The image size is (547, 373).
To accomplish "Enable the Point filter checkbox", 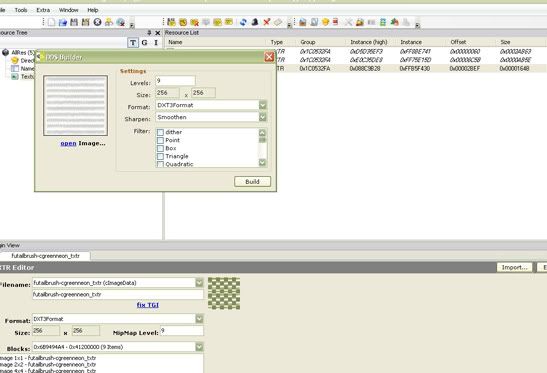I will click(x=160, y=140).
